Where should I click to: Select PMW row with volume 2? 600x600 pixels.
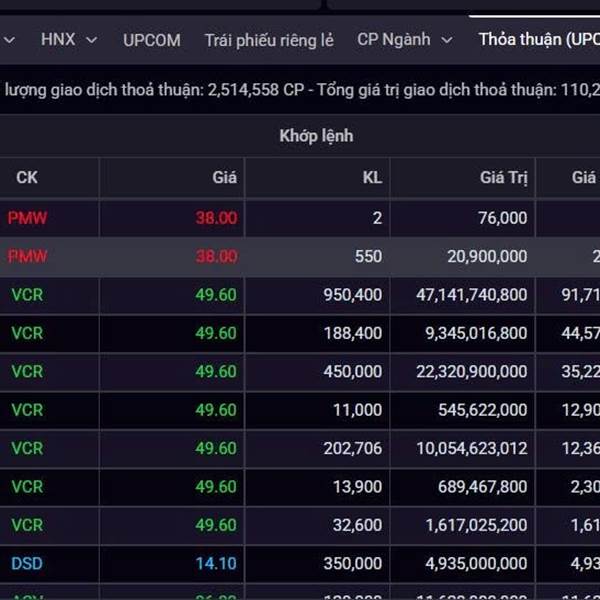click(300, 218)
